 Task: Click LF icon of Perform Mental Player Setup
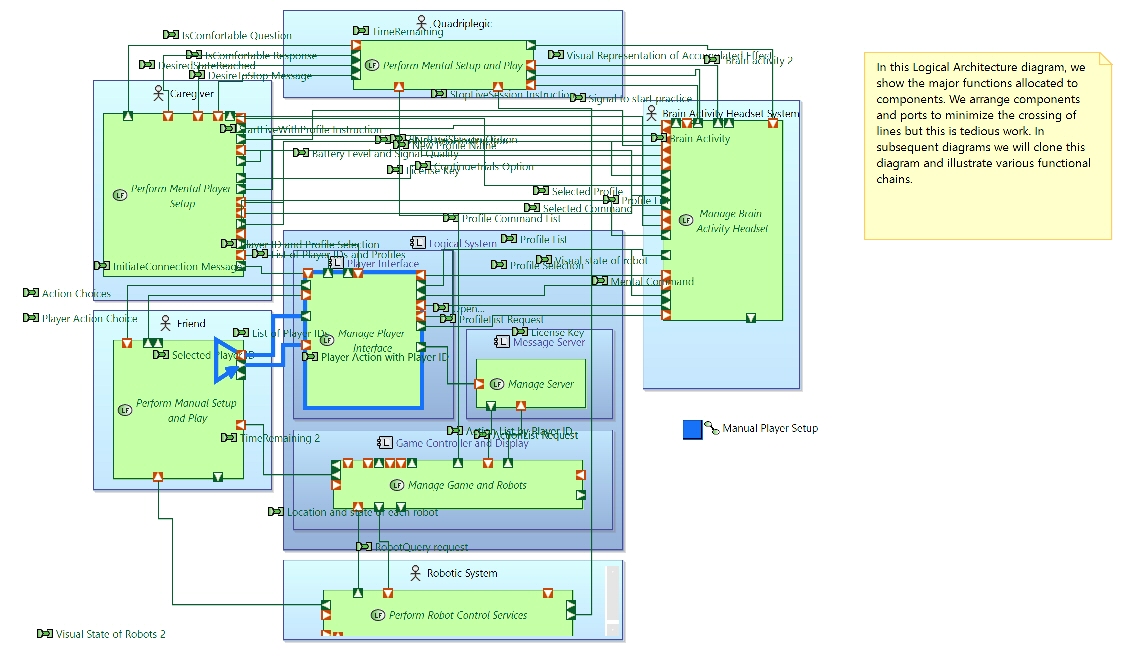coord(120,195)
